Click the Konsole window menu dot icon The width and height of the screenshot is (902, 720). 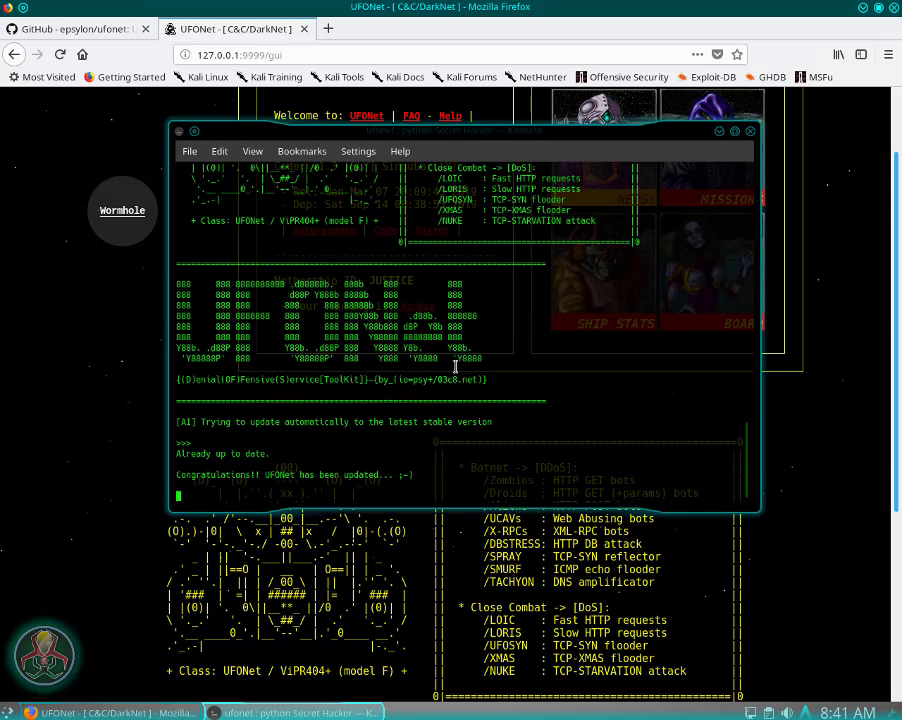click(x=179, y=131)
